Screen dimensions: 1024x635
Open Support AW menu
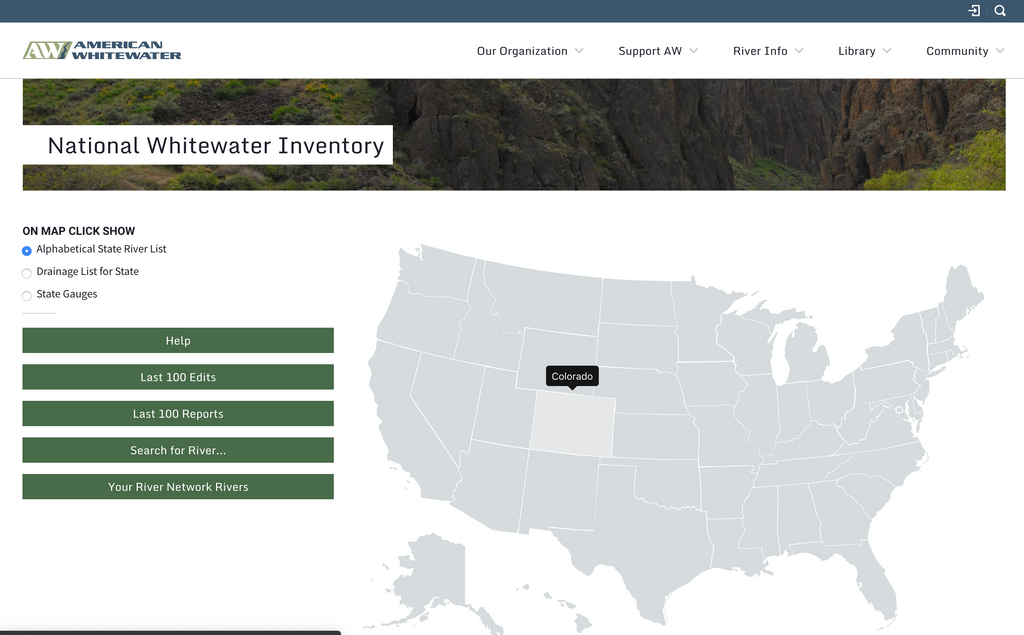[650, 51]
